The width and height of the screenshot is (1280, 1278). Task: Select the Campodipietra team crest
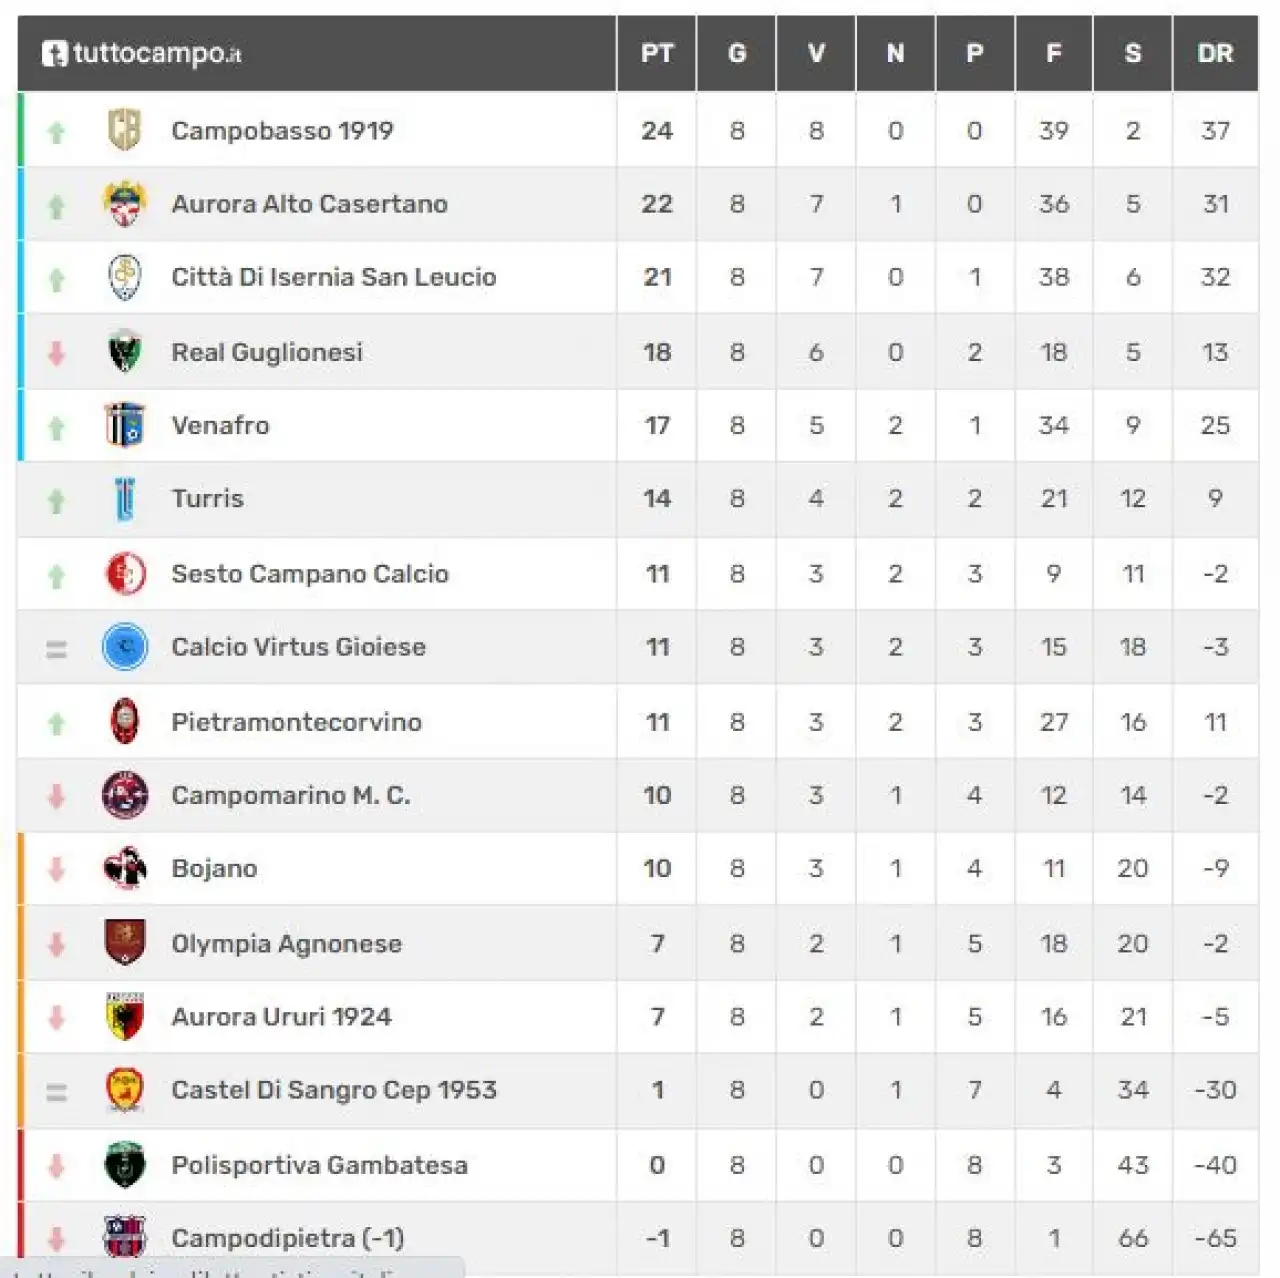pyautogui.click(x=125, y=1238)
